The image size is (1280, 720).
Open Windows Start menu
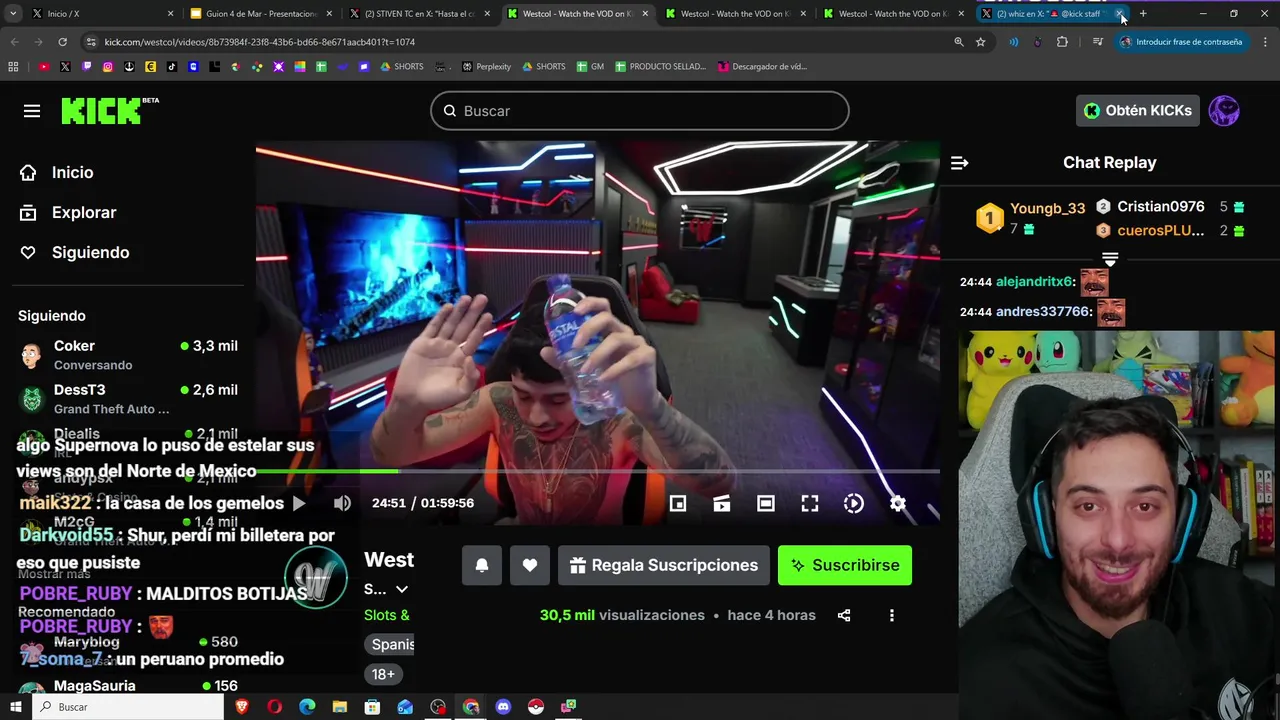click(x=15, y=707)
